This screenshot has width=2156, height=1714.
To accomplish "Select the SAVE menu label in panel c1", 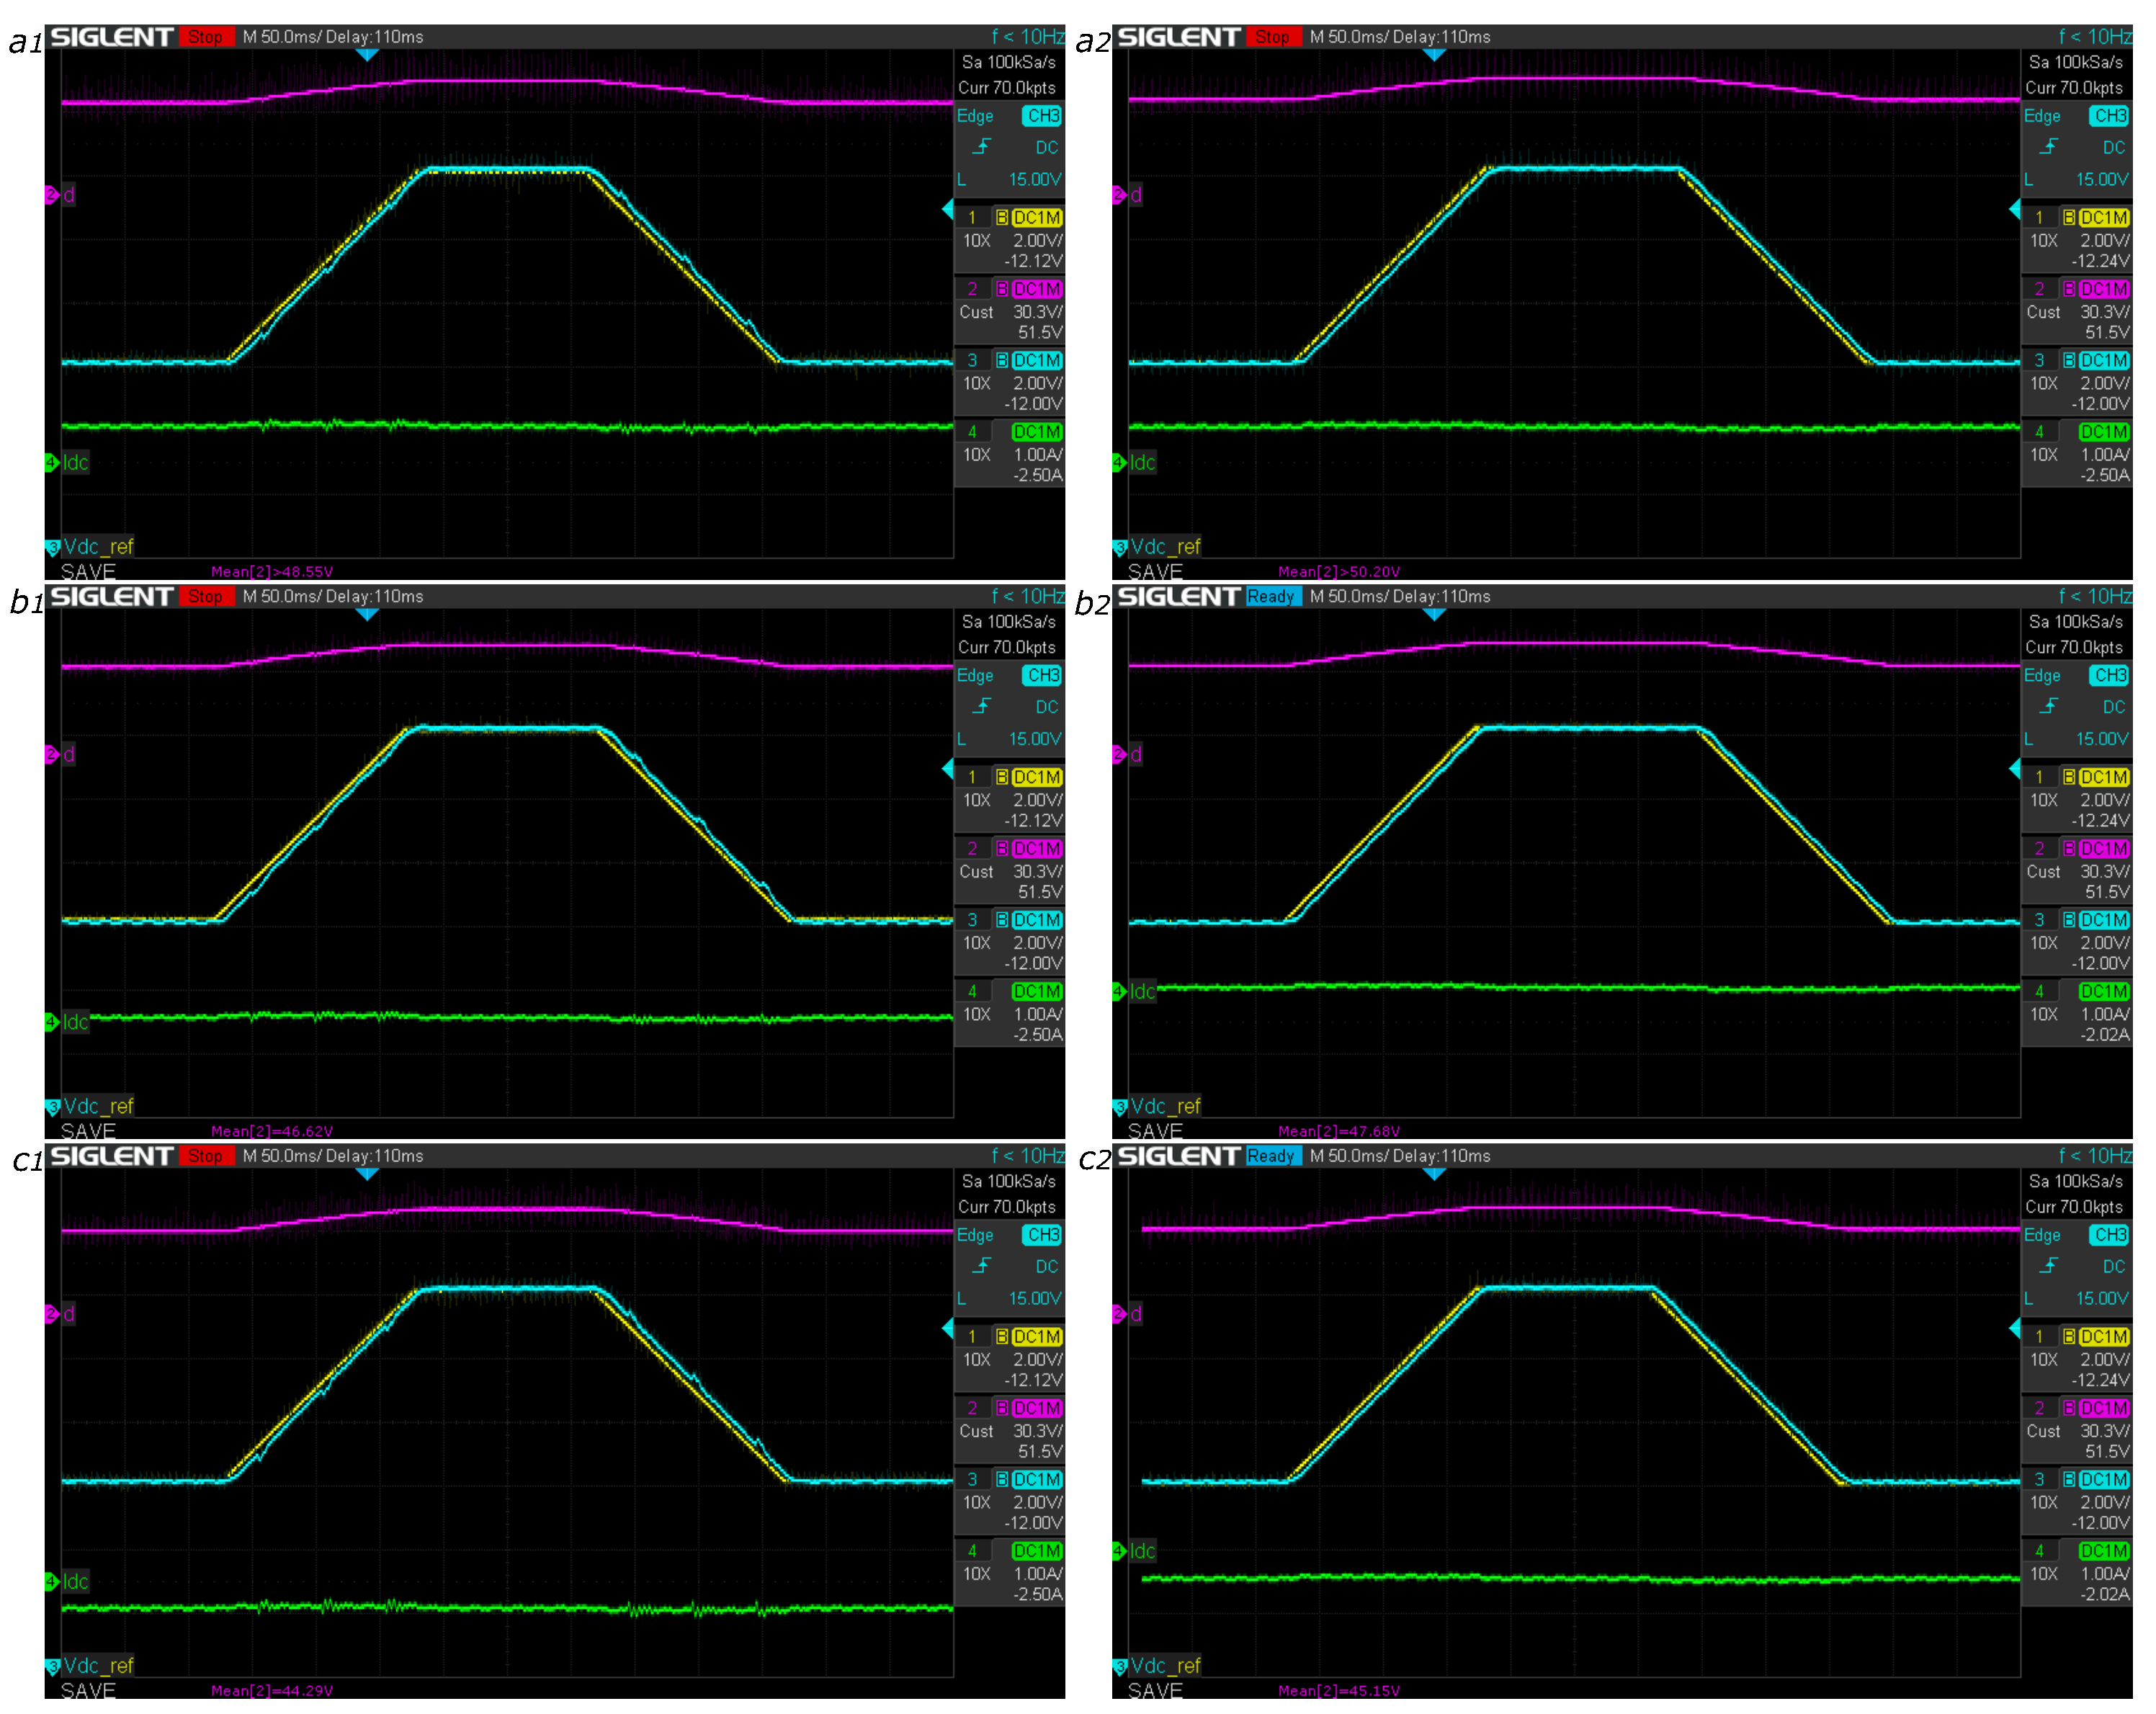I will point(88,1690).
